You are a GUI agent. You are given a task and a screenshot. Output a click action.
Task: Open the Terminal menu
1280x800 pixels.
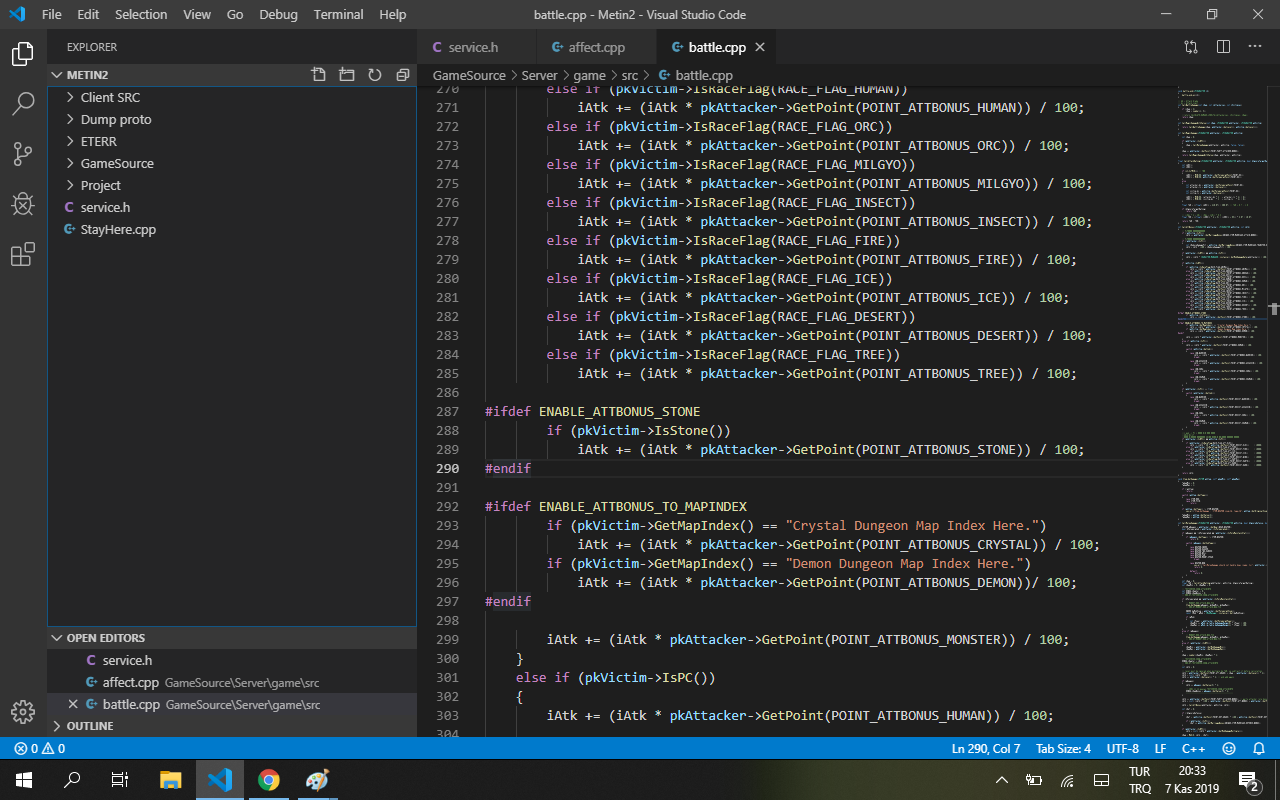click(339, 14)
